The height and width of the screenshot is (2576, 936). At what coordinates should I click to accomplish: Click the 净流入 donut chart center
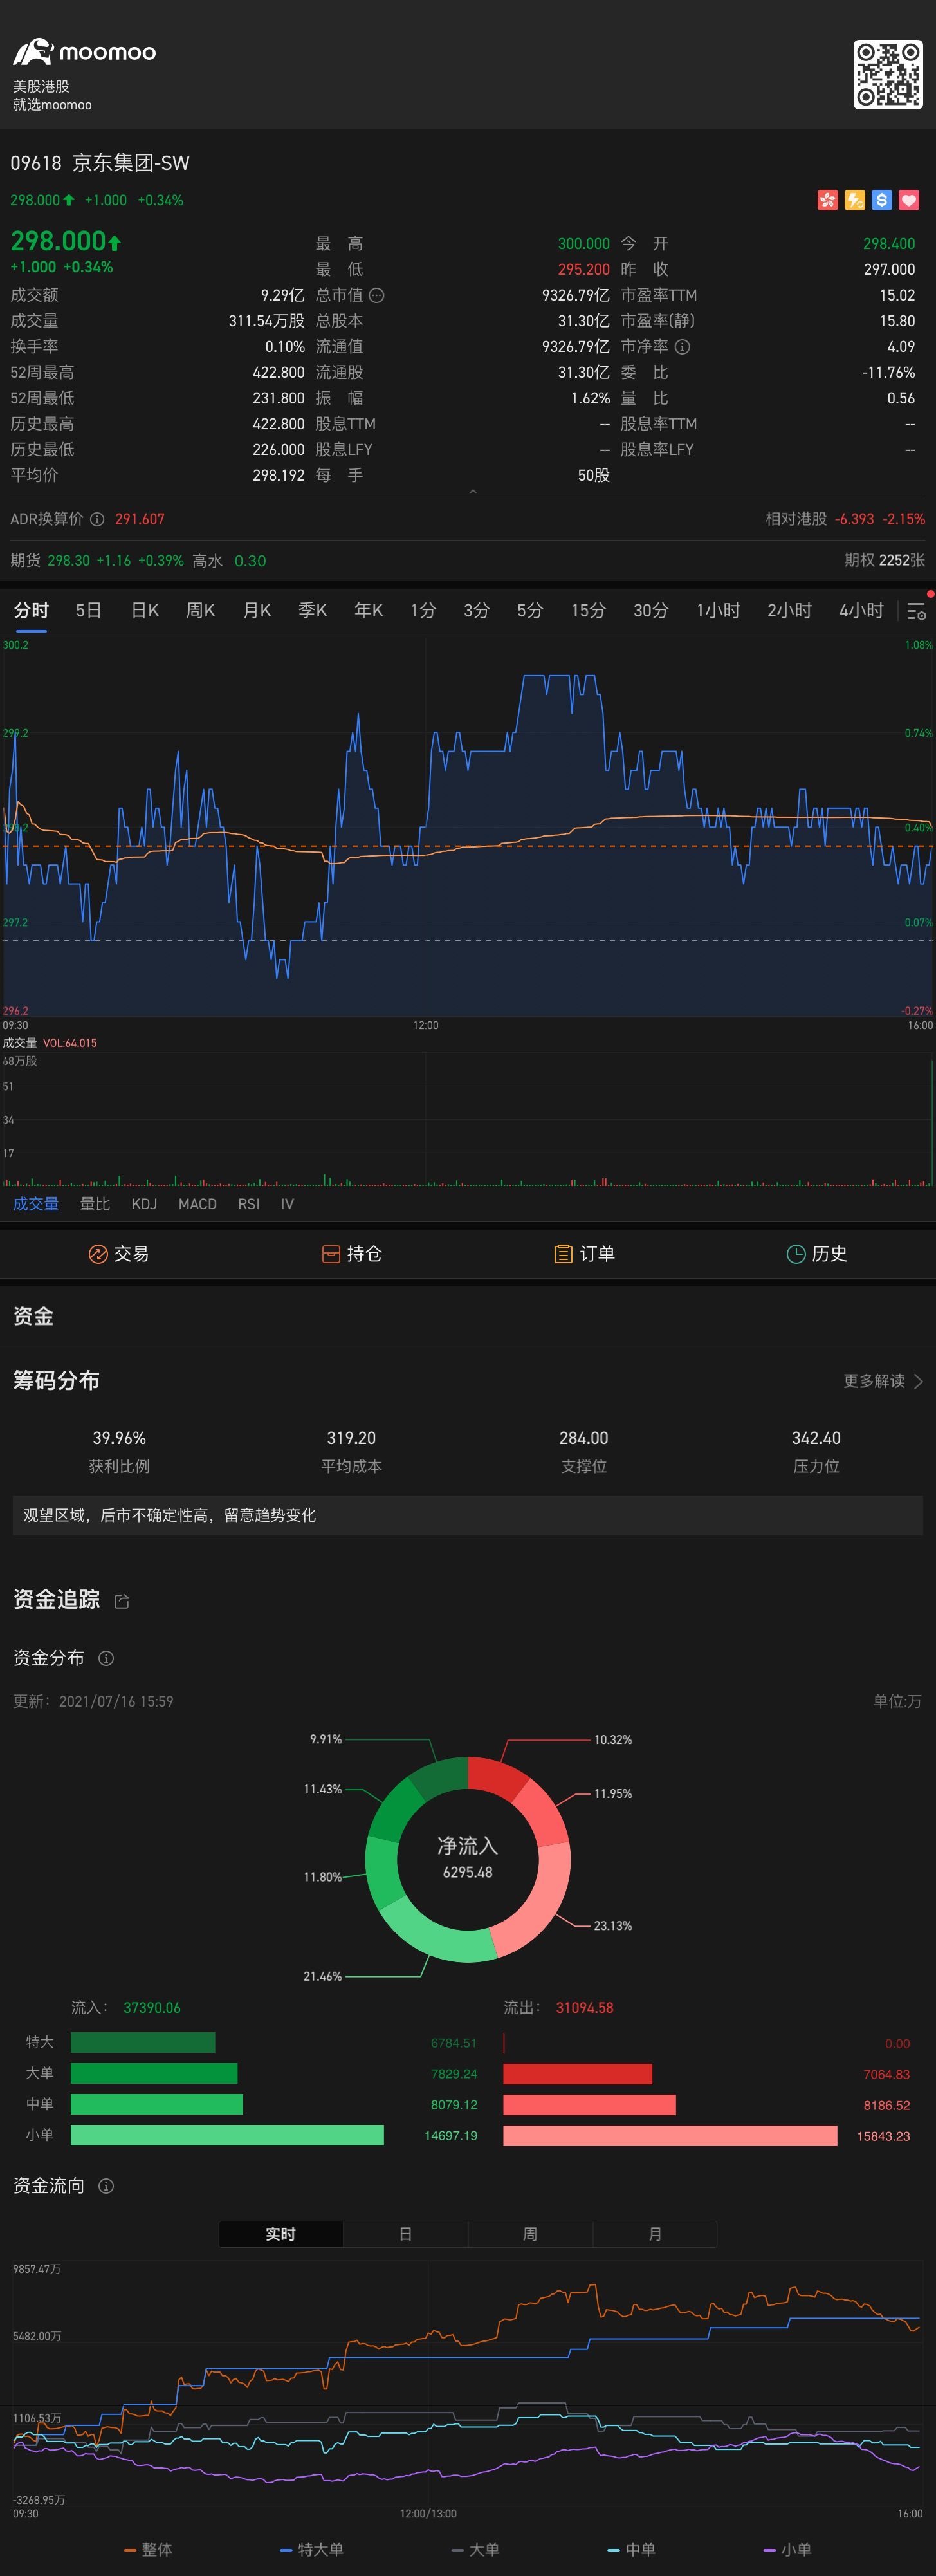[x=468, y=1858]
